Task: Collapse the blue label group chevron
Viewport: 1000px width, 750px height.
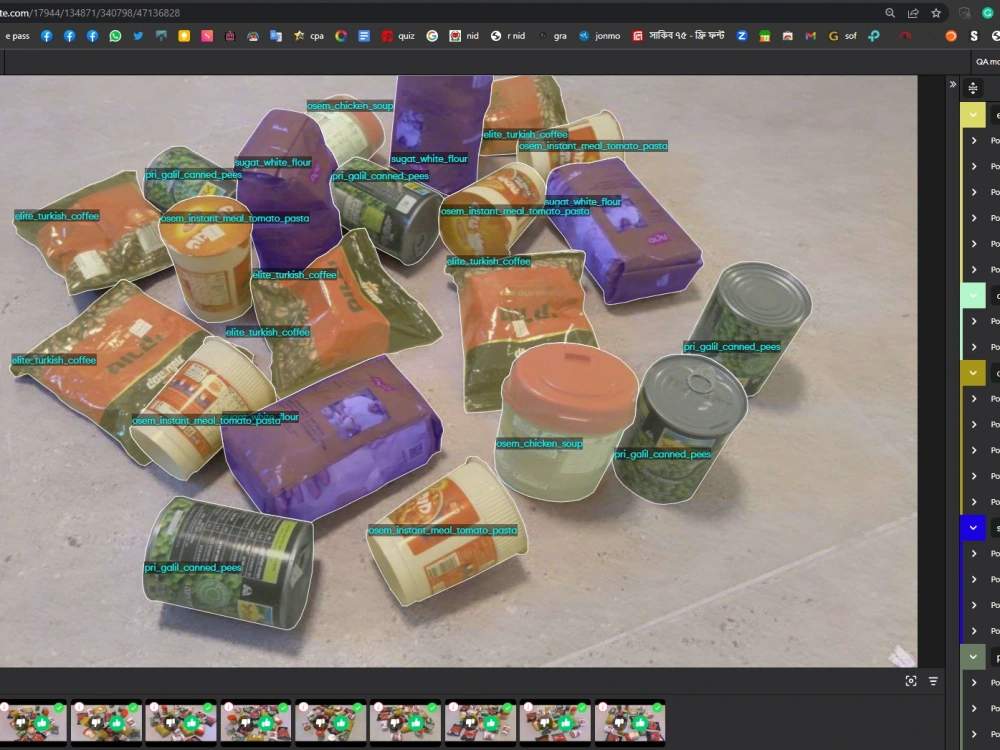Action: pos(973,527)
